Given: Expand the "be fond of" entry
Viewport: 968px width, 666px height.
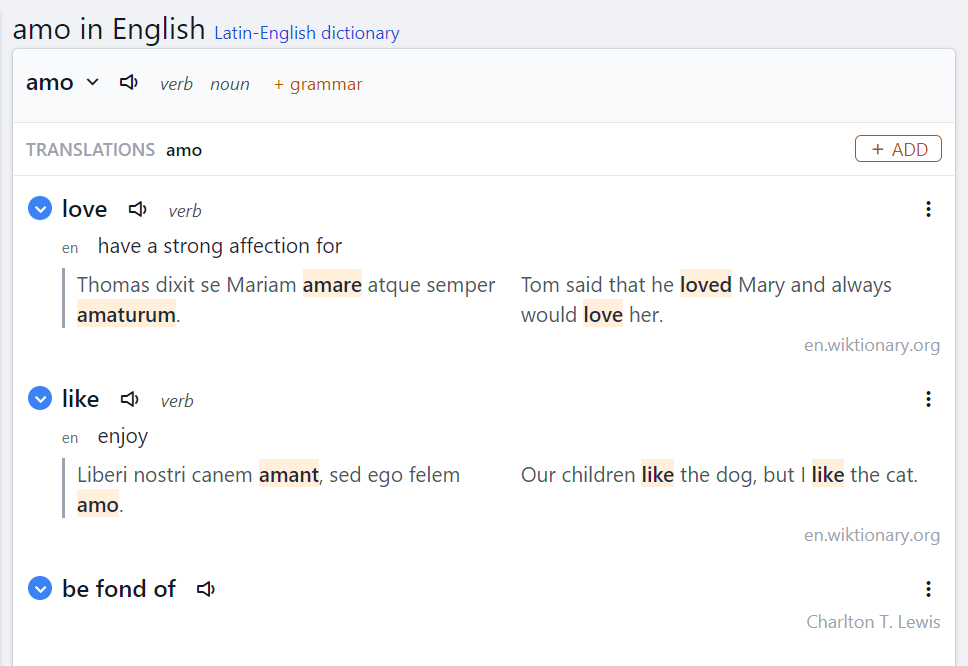Looking at the screenshot, I should [39, 588].
